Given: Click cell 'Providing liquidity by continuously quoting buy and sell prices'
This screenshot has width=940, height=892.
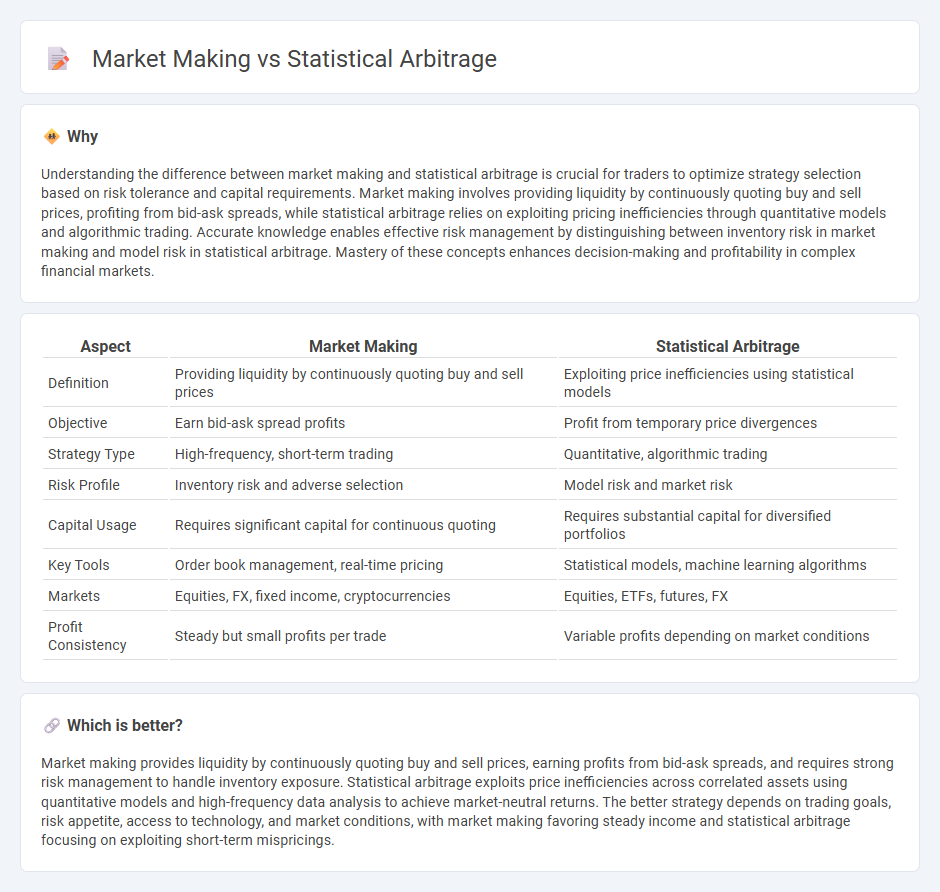Looking at the screenshot, I should (363, 383).
